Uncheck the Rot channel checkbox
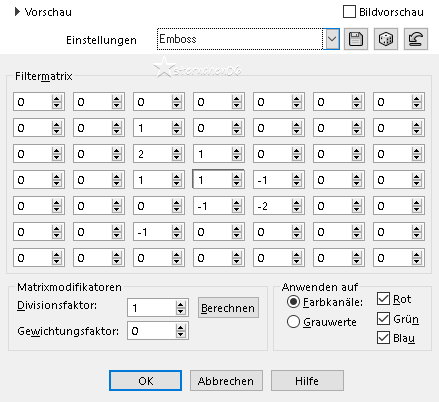The image size is (439, 402). [x=383, y=299]
